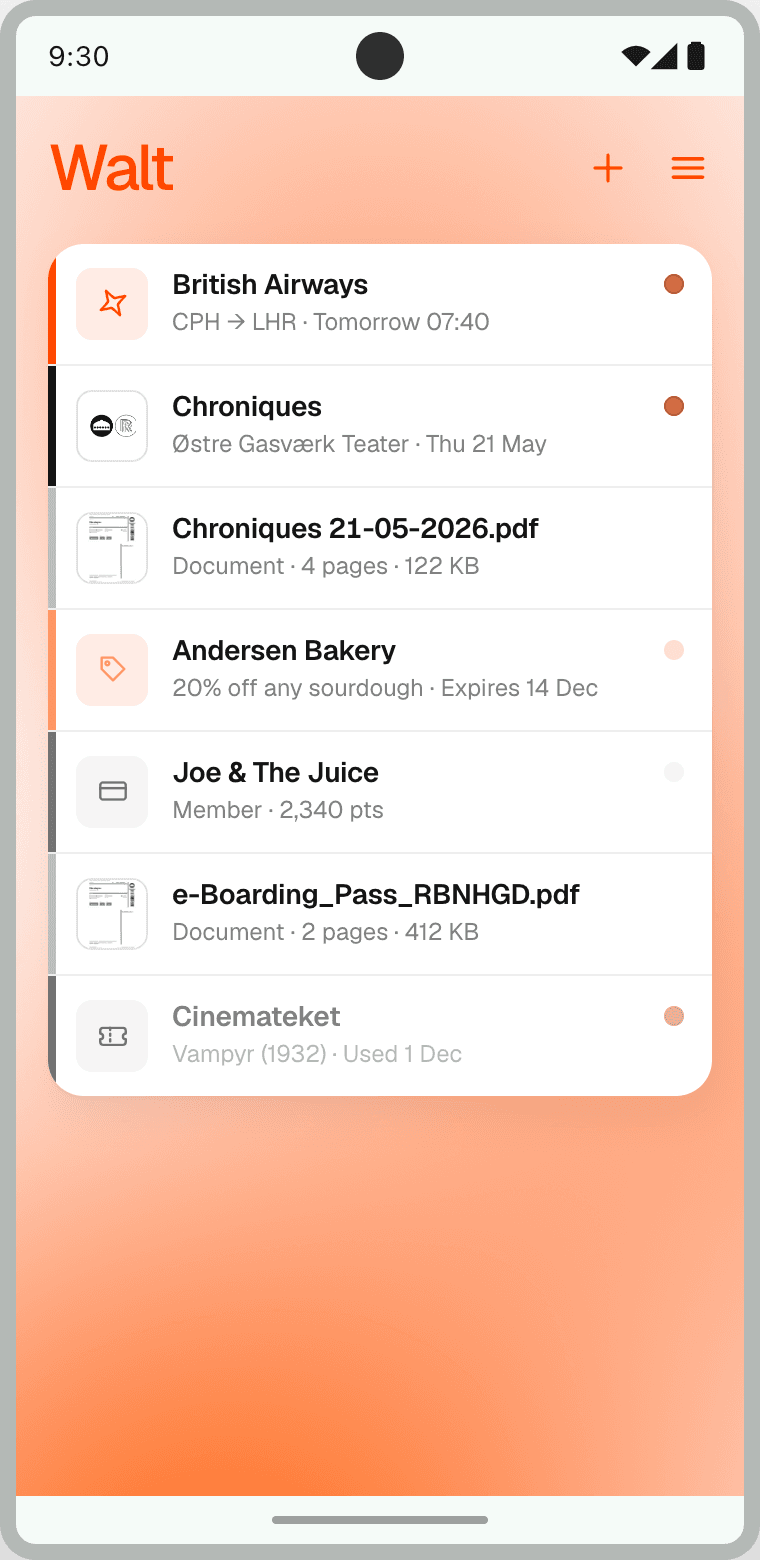Tap the pale dot on Andersen Bakery row

click(674, 650)
